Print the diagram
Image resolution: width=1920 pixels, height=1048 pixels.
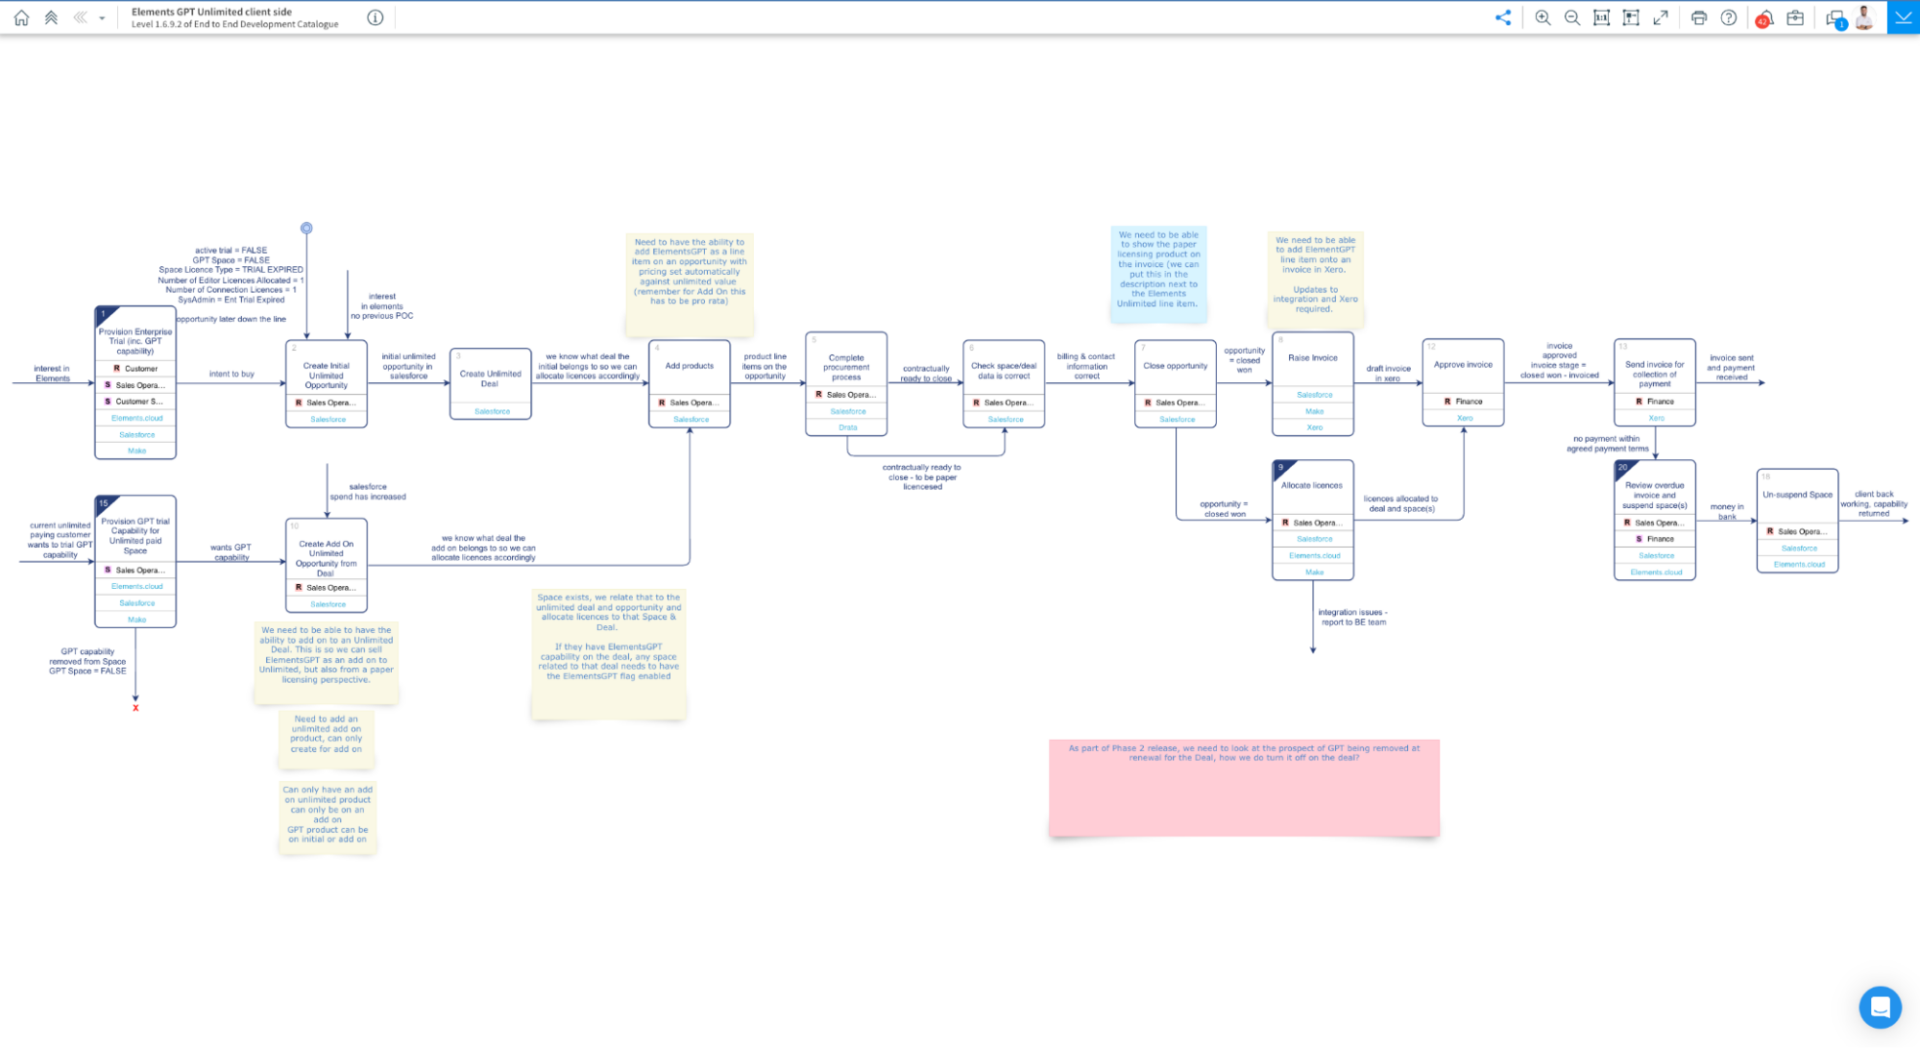click(x=1699, y=18)
